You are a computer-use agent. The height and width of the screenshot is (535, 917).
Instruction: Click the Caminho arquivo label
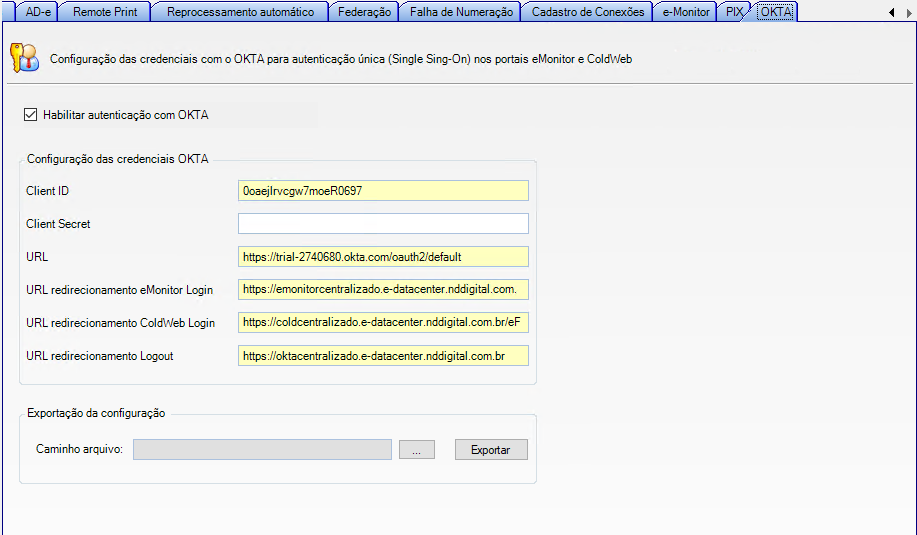point(79,449)
